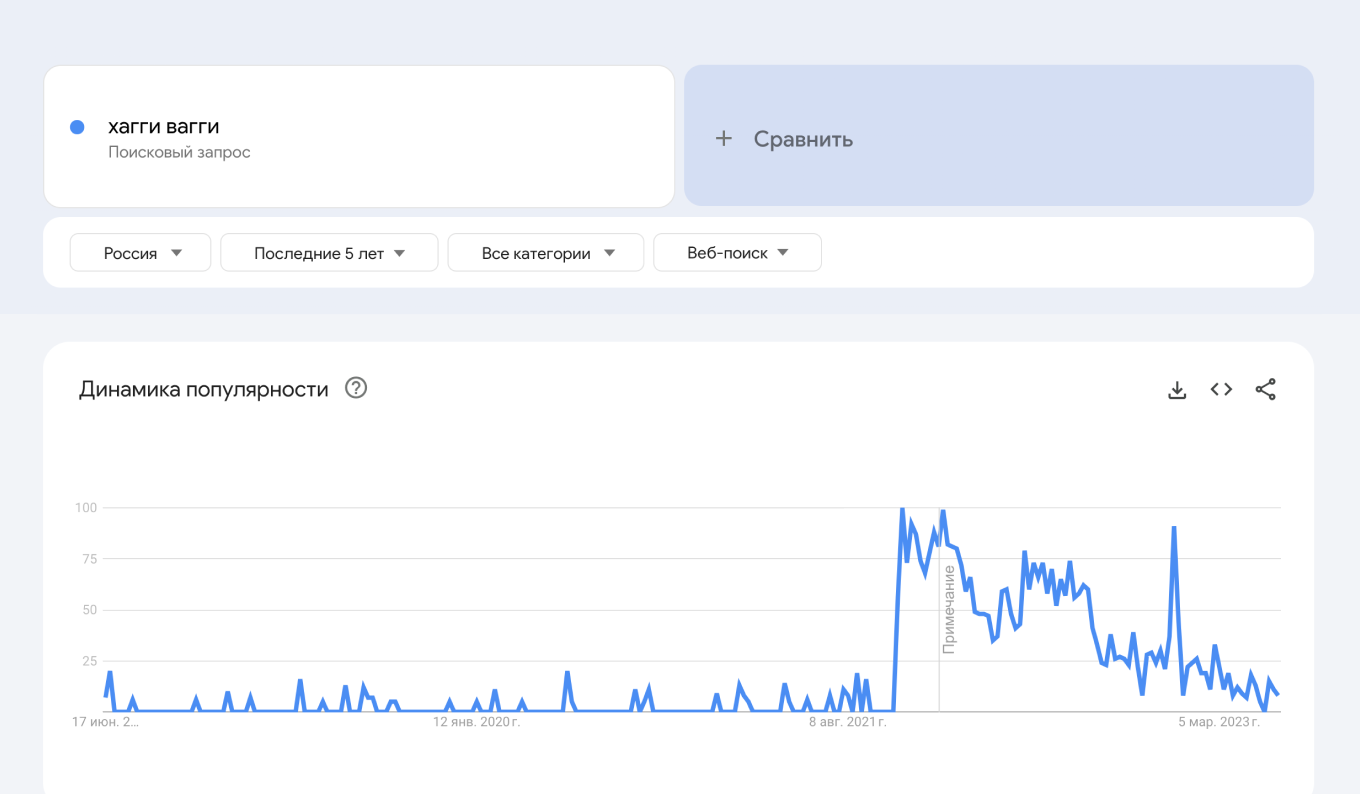Open the Все категории dropdown

546,253
